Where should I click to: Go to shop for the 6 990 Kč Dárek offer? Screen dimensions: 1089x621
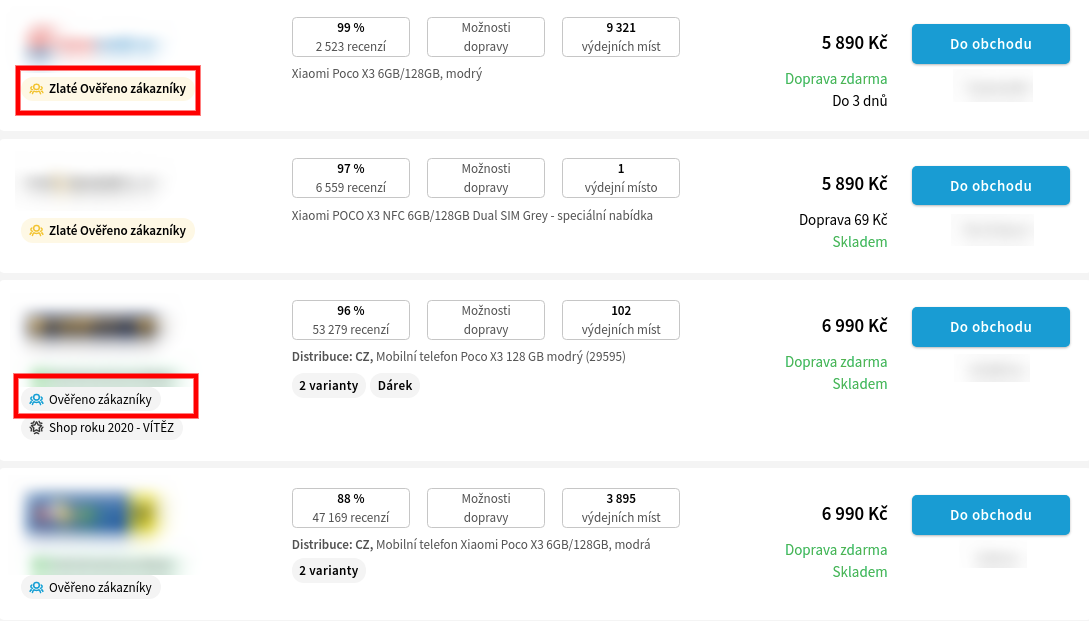click(990, 326)
